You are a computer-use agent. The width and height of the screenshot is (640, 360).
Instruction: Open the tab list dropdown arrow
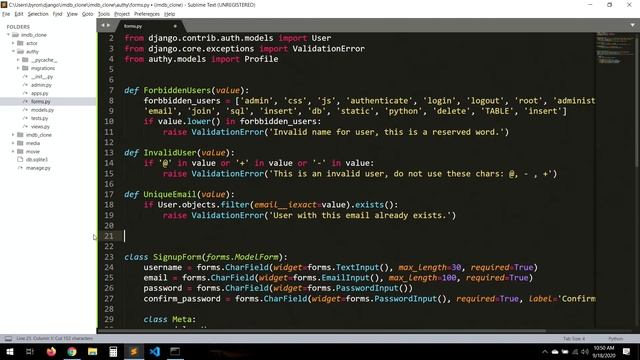coord(632,25)
